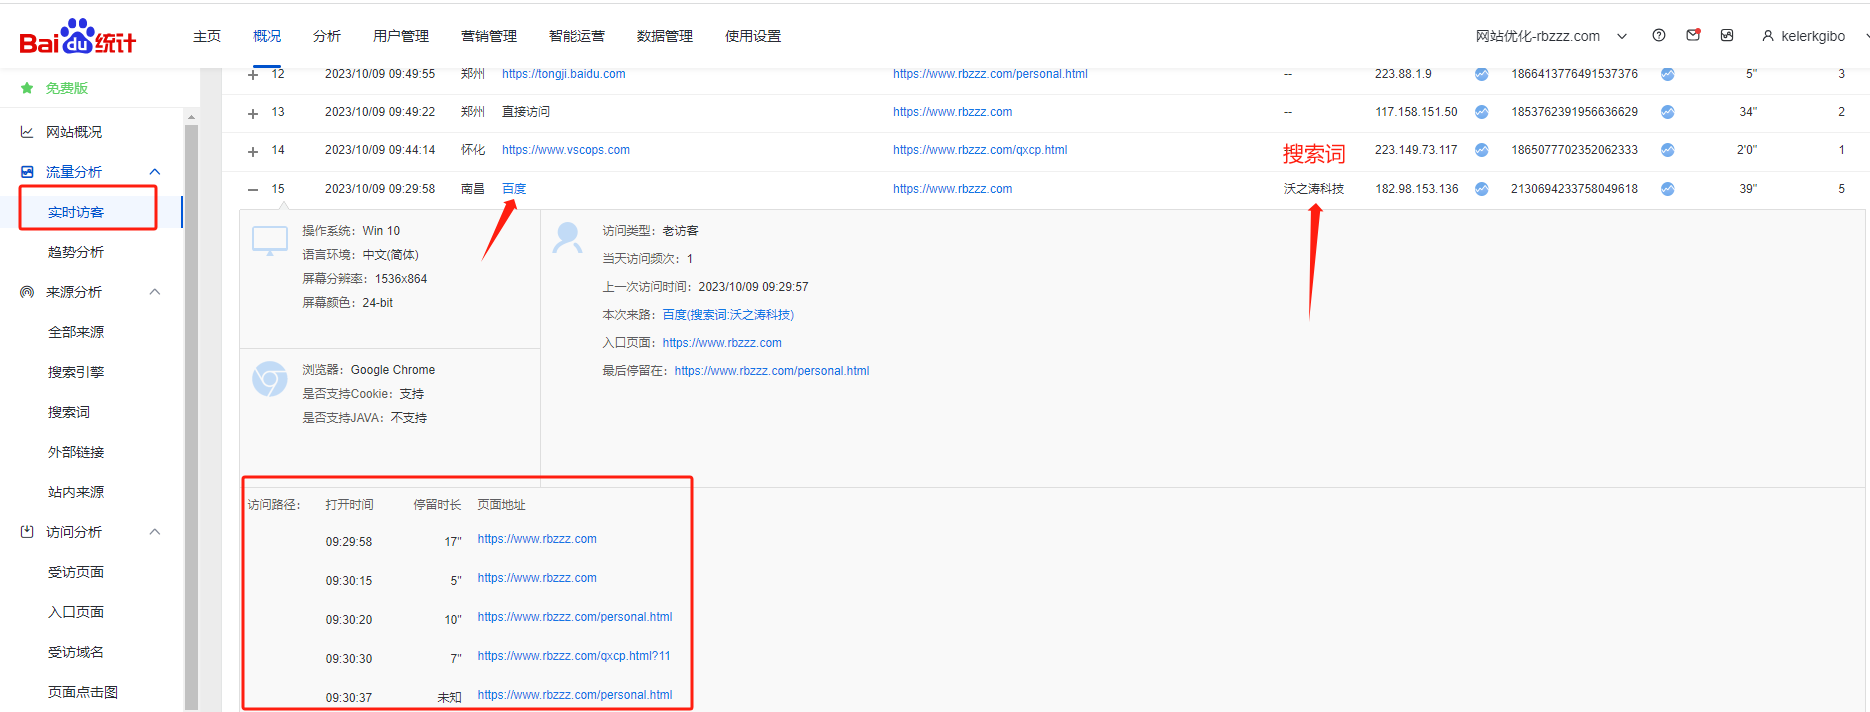Image resolution: width=1870 pixels, height=712 pixels.
Task: Open the 营销管理 top menu
Action: click(x=489, y=36)
